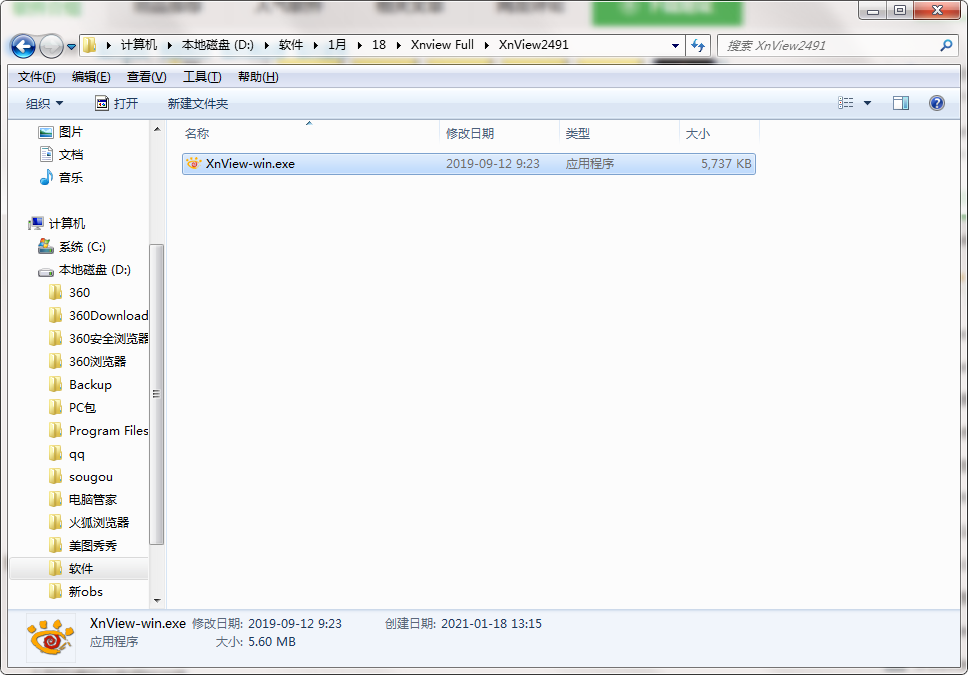The height and width of the screenshot is (675, 968).
Task: Select 计算机 in the navigation tree
Action: pyautogui.click(x=57, y=224)
